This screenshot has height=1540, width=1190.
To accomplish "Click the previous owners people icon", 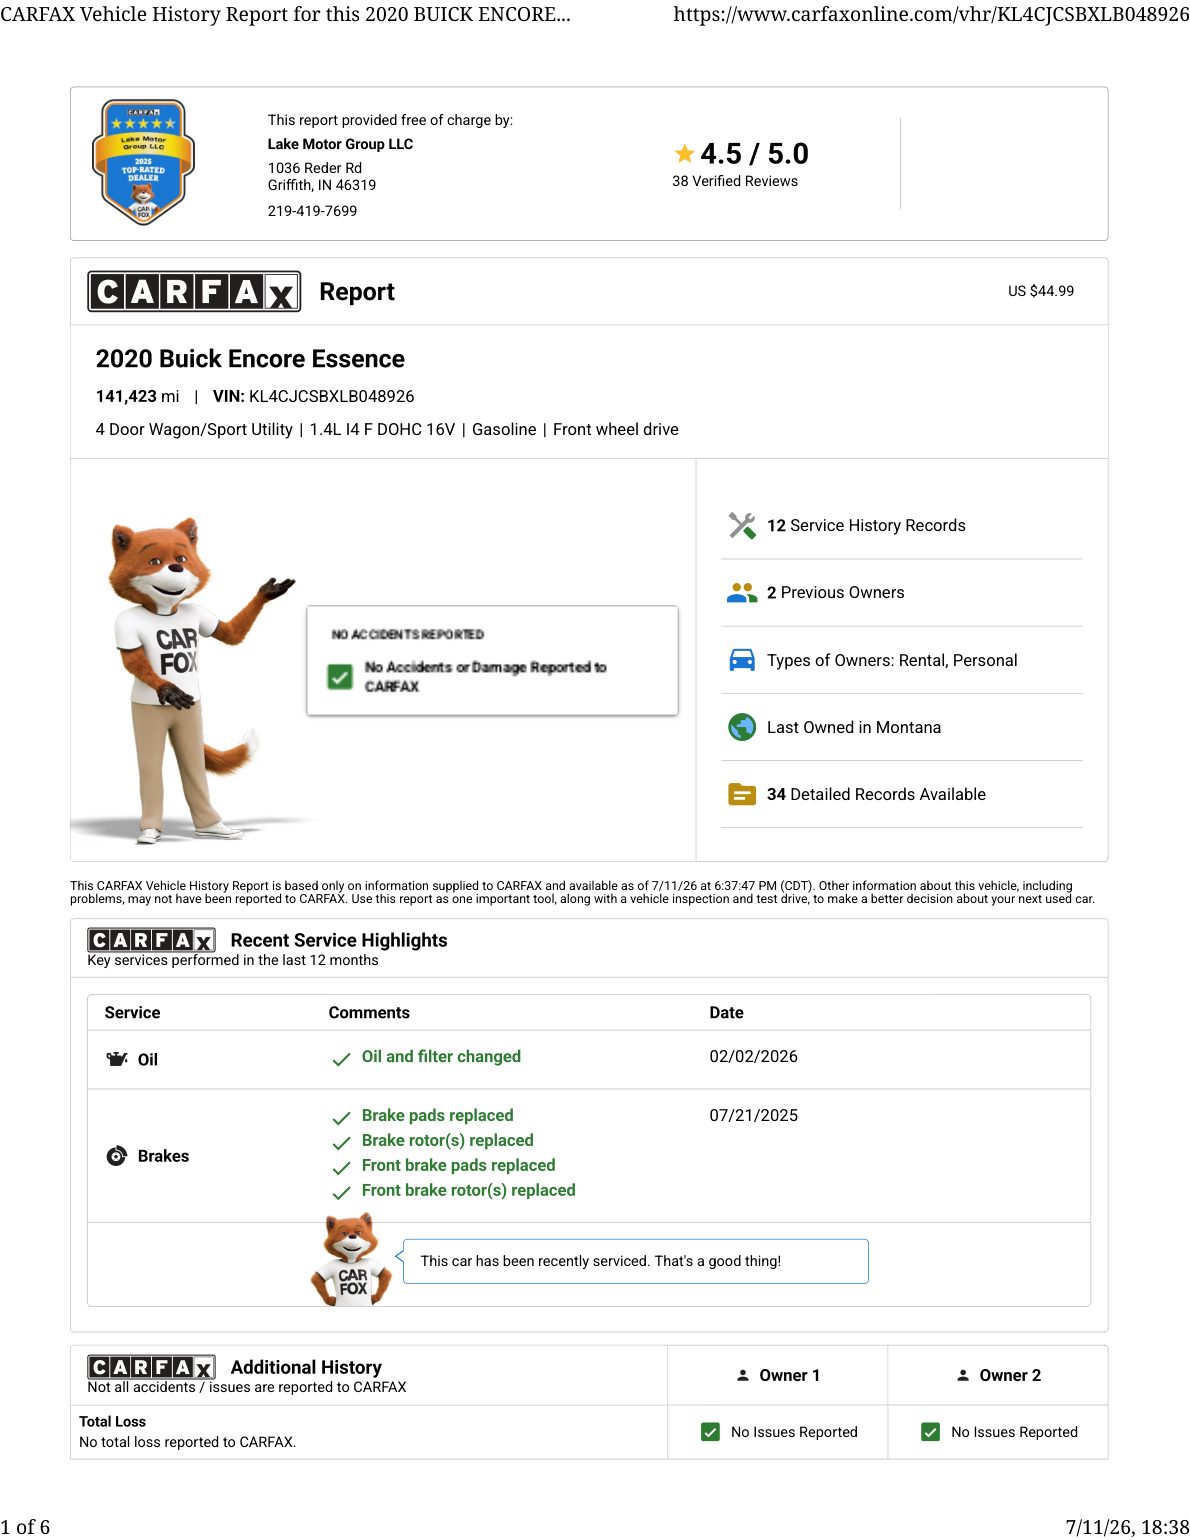I will (x=742, y=593).
